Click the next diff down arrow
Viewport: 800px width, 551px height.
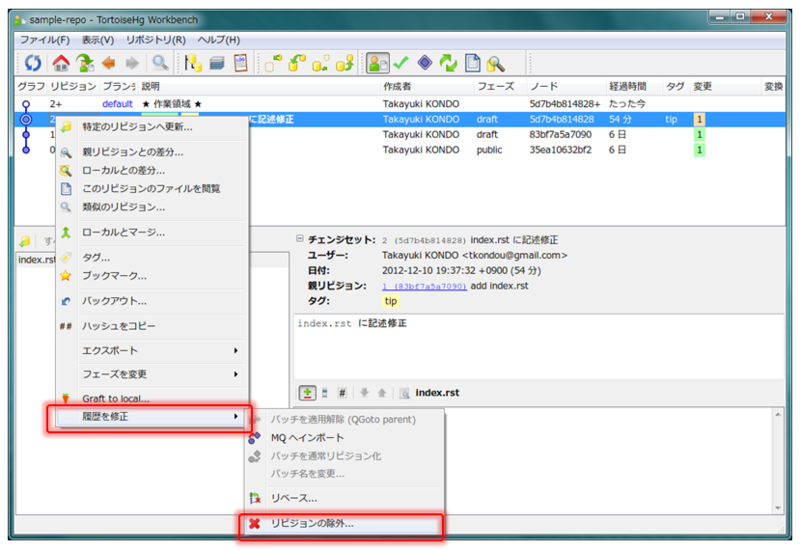click(364, 393)
